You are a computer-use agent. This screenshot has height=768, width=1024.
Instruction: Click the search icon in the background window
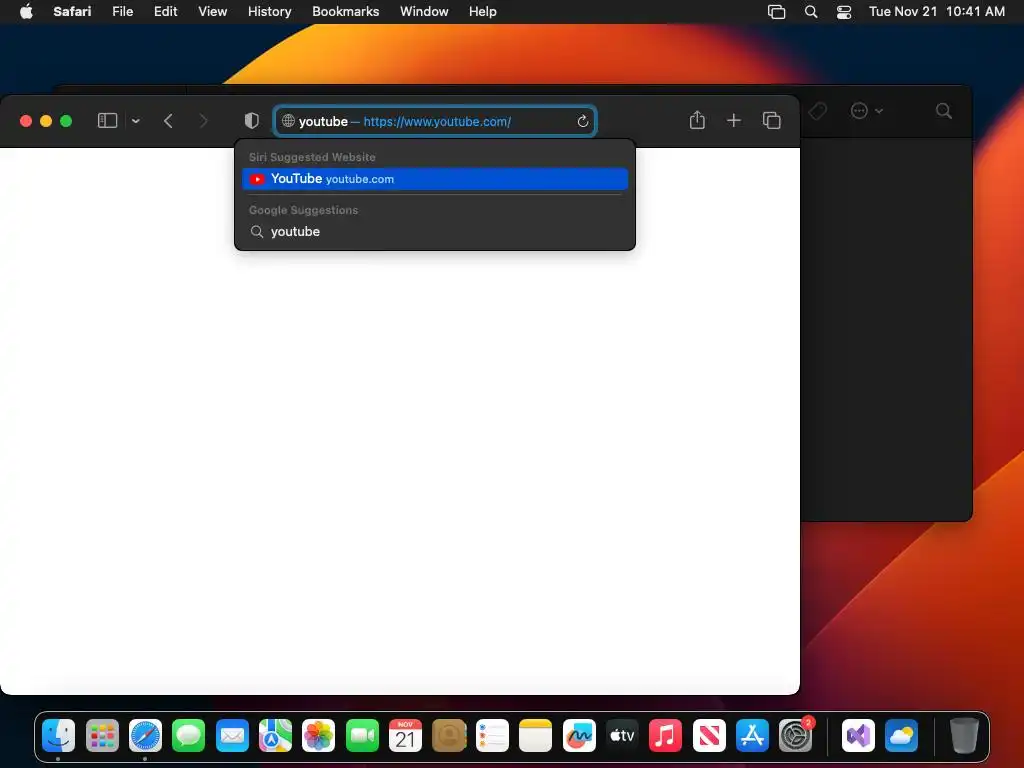pyautogui.click(x=944, y=110)
